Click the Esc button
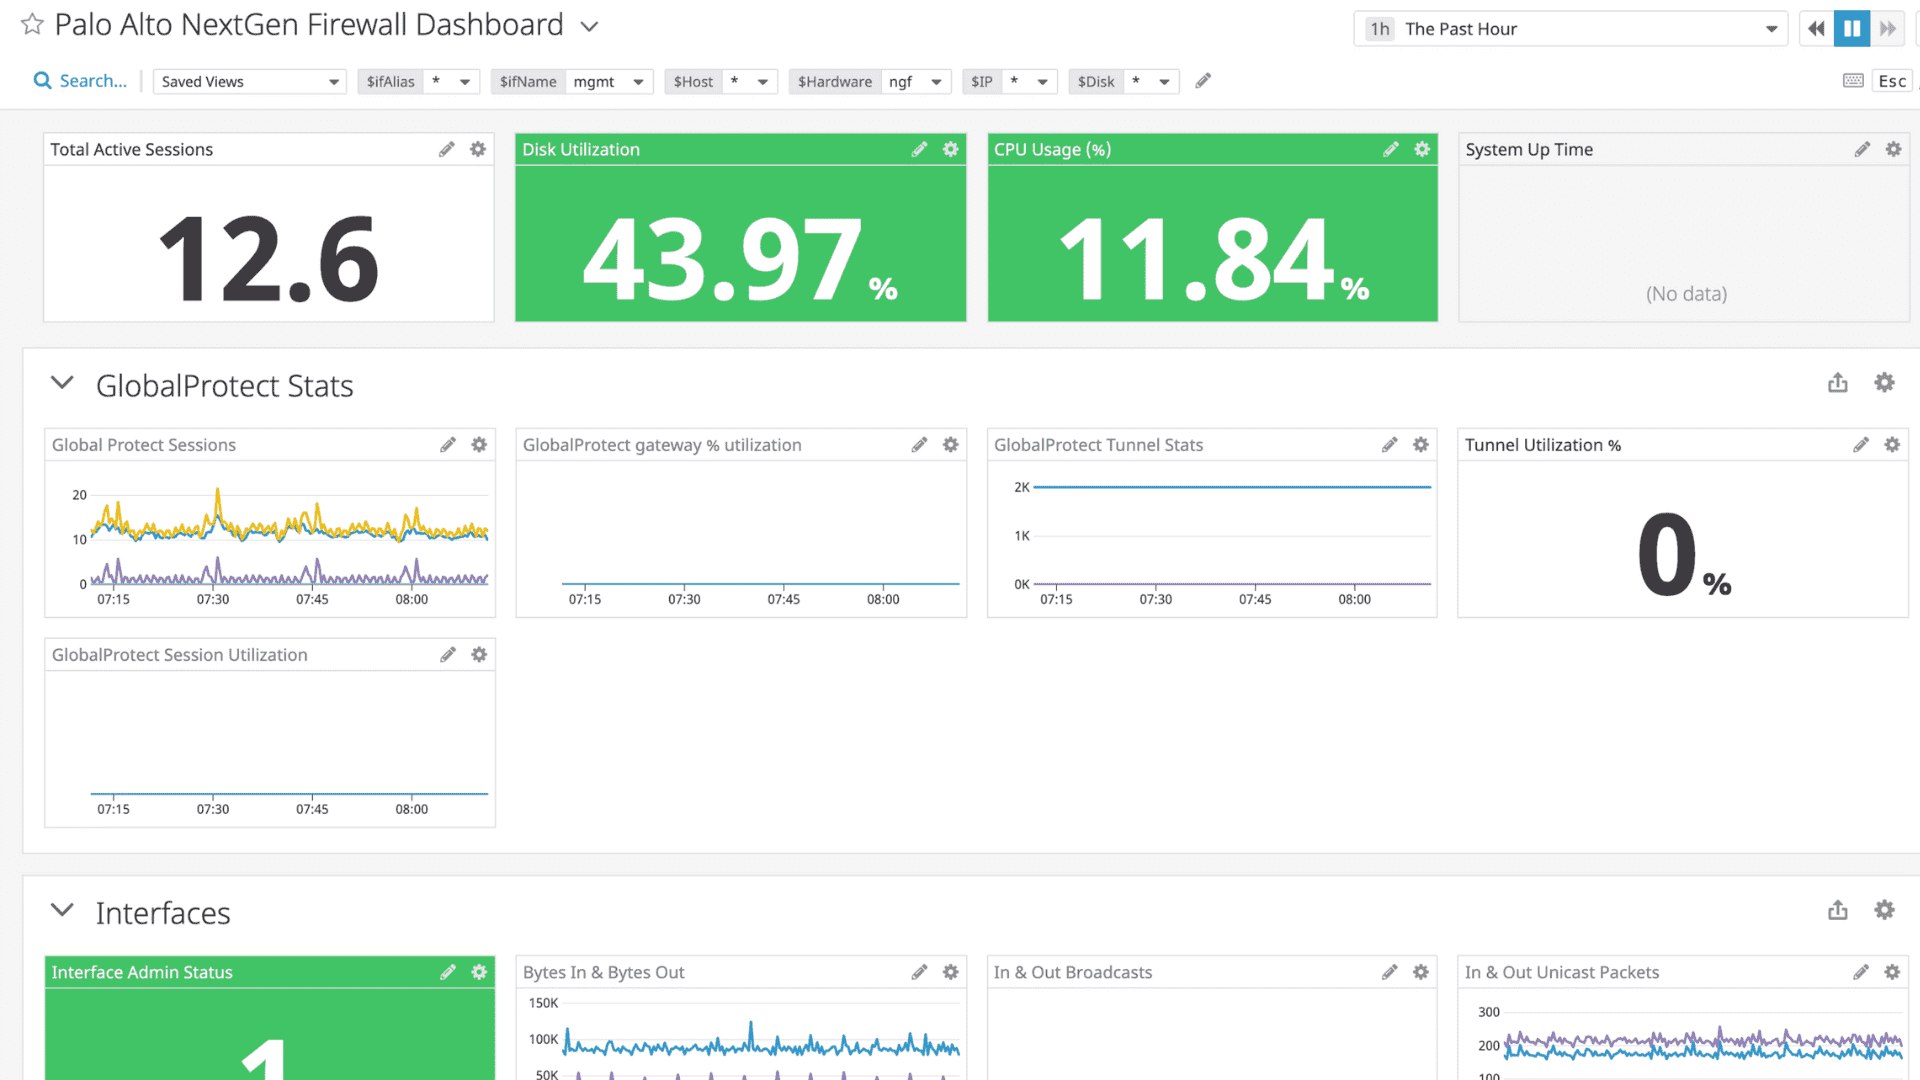The image size is (1920, 1080). point(1892,81)
